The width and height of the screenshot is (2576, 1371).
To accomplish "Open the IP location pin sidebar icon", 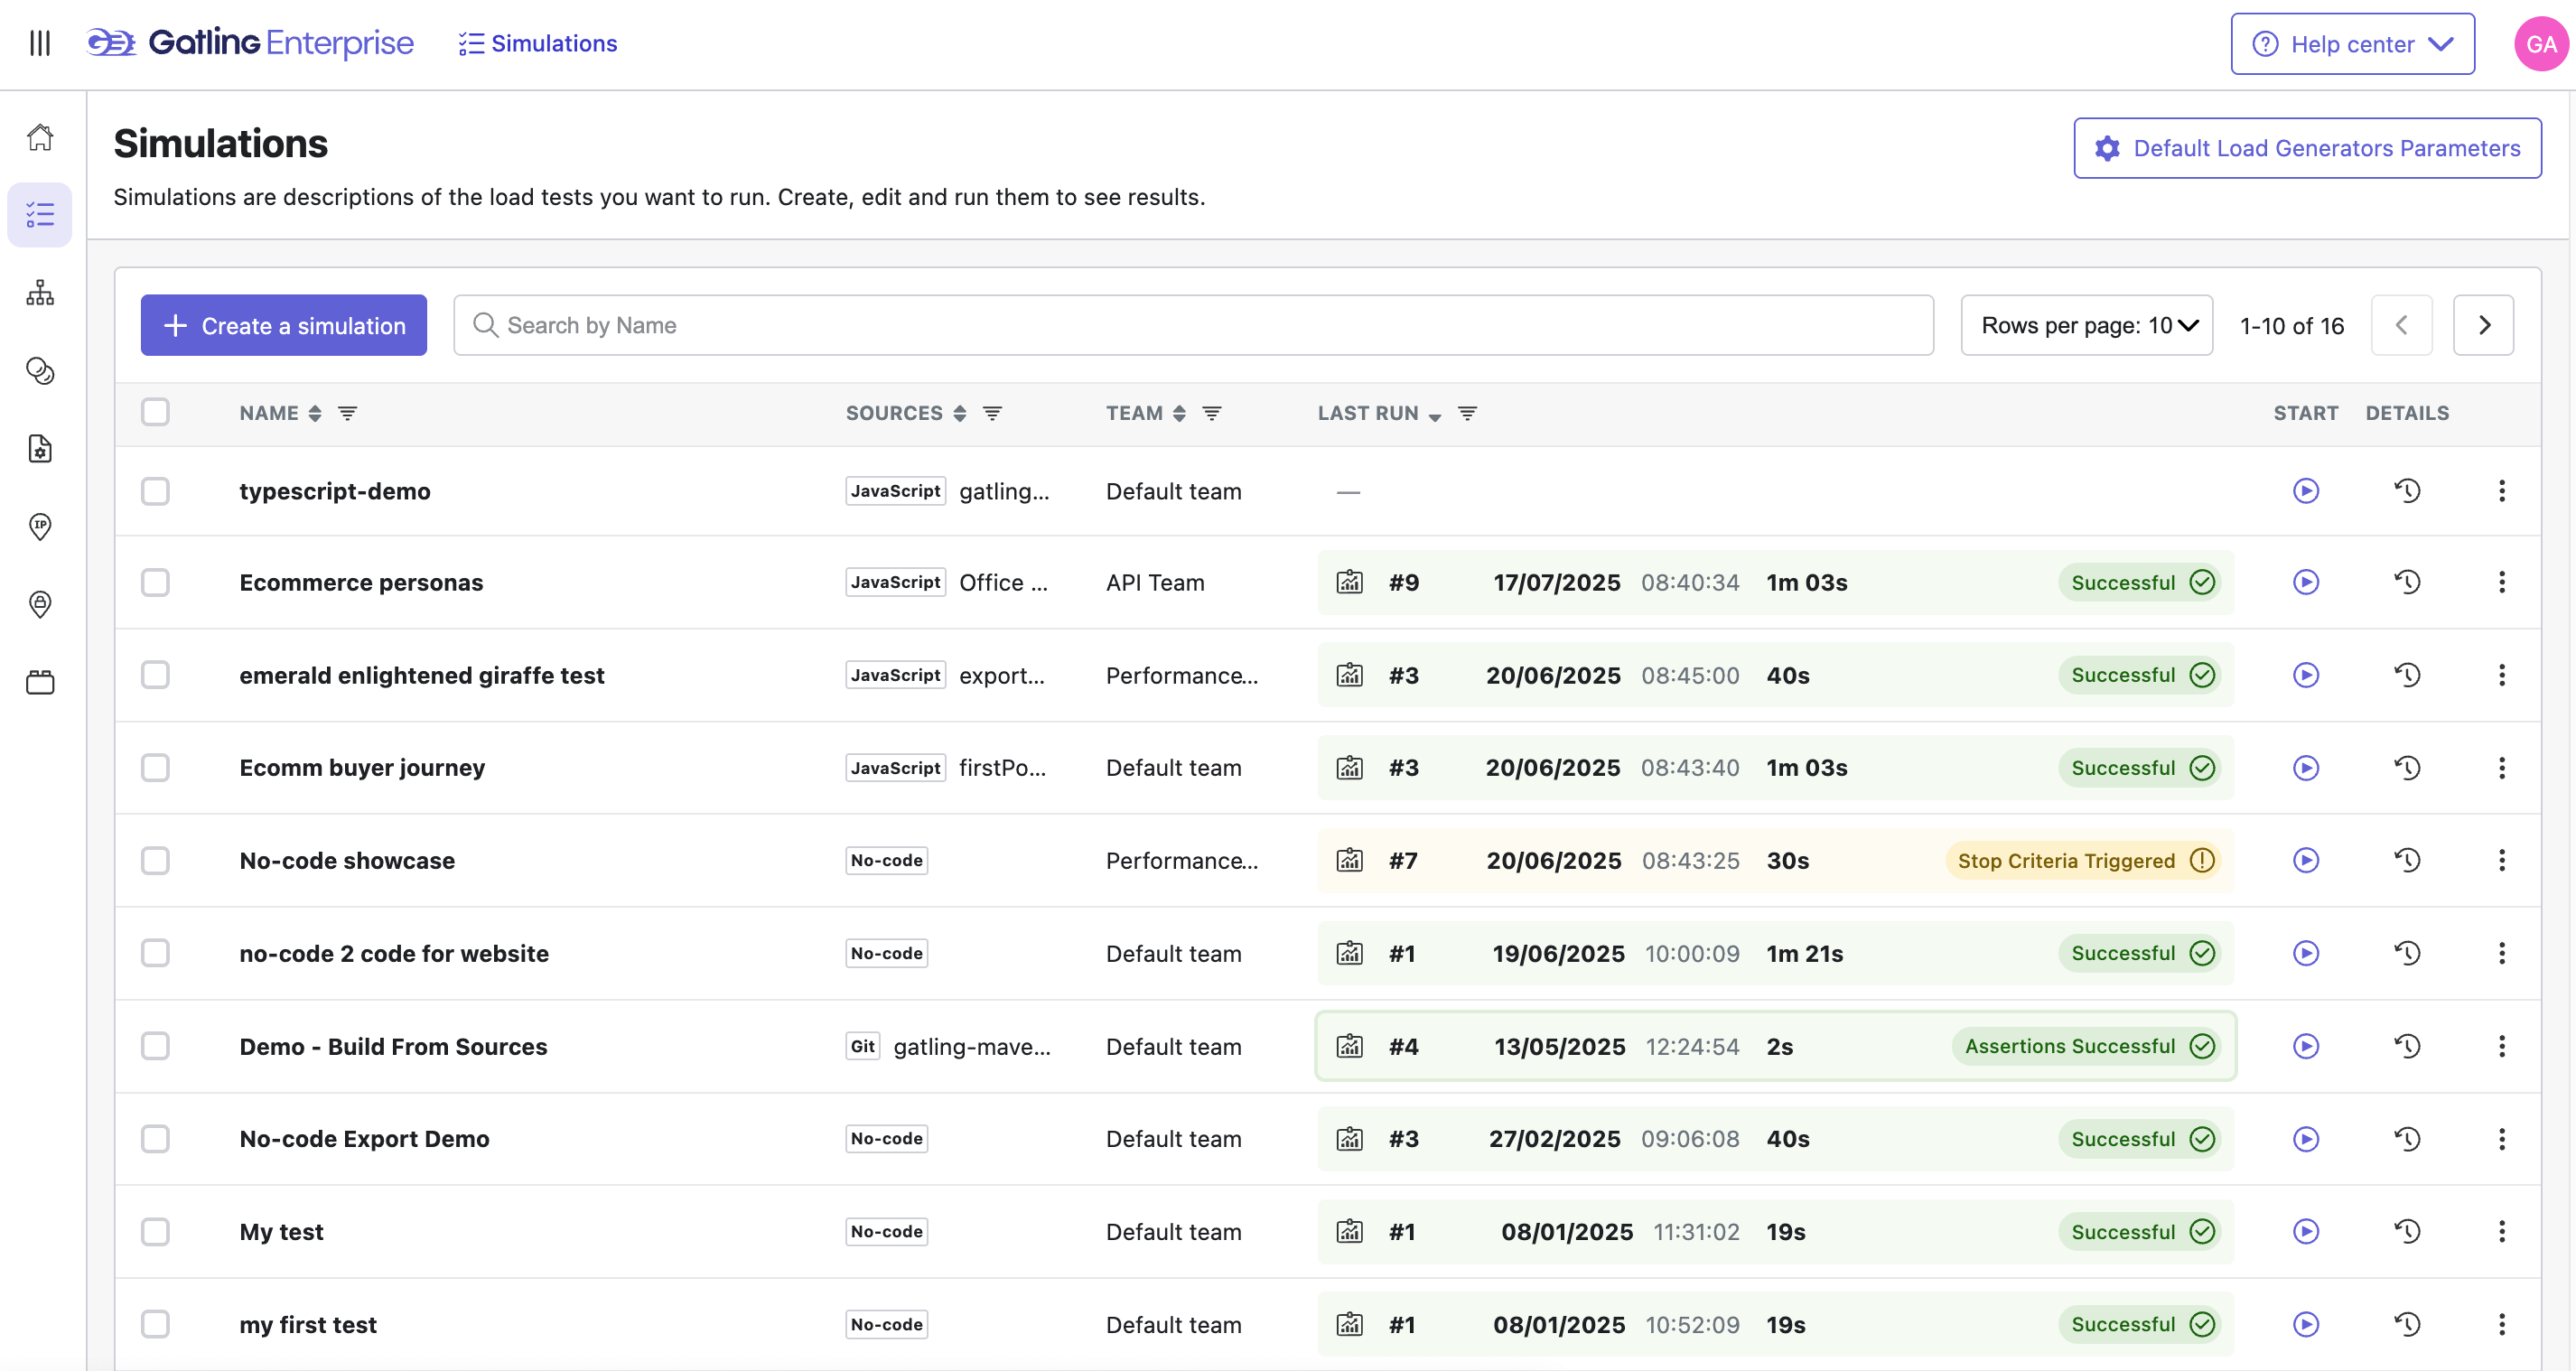I will (x=40, y=526).
